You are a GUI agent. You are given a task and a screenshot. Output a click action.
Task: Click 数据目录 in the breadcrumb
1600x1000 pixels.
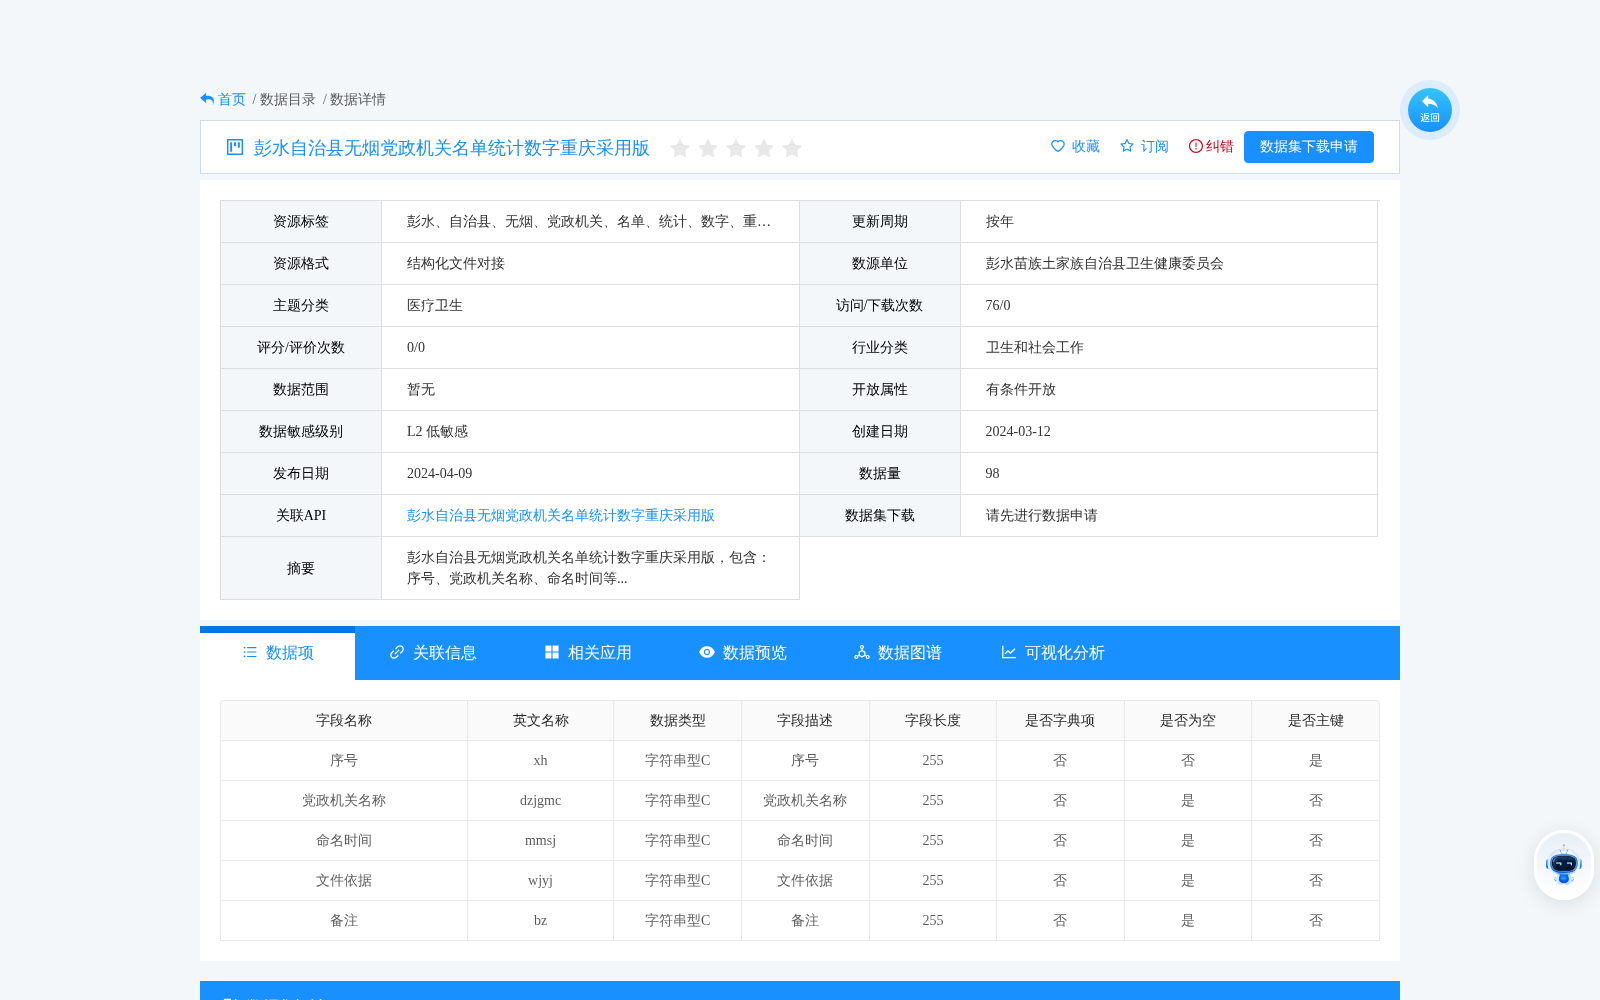(288, 99)
